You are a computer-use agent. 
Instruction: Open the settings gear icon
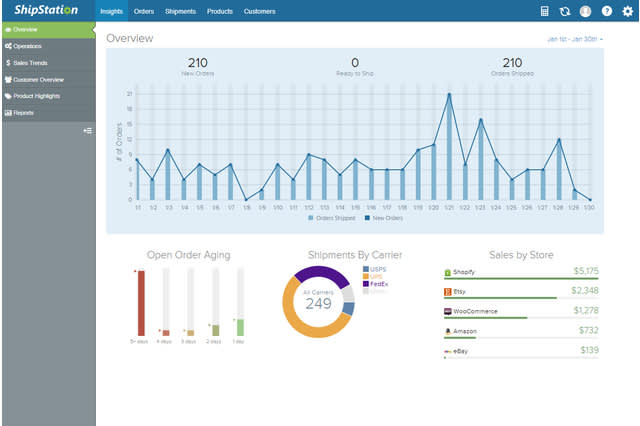tap(627, 11)
